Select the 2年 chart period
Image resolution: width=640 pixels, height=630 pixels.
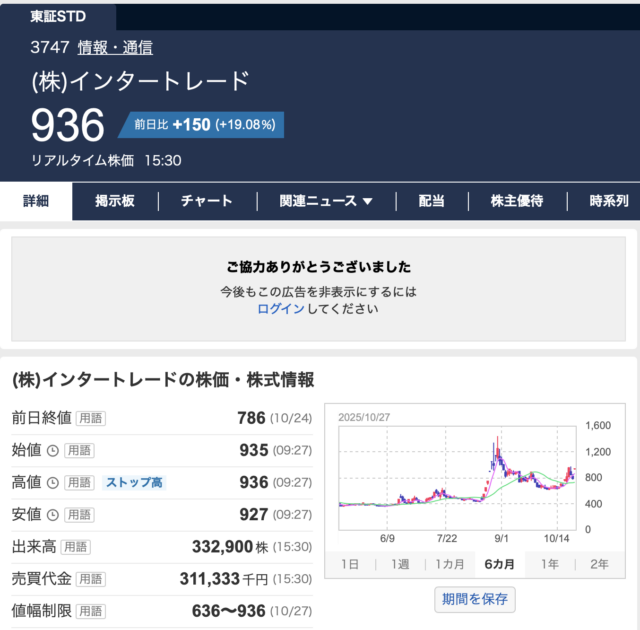click(x=599, y=564)
